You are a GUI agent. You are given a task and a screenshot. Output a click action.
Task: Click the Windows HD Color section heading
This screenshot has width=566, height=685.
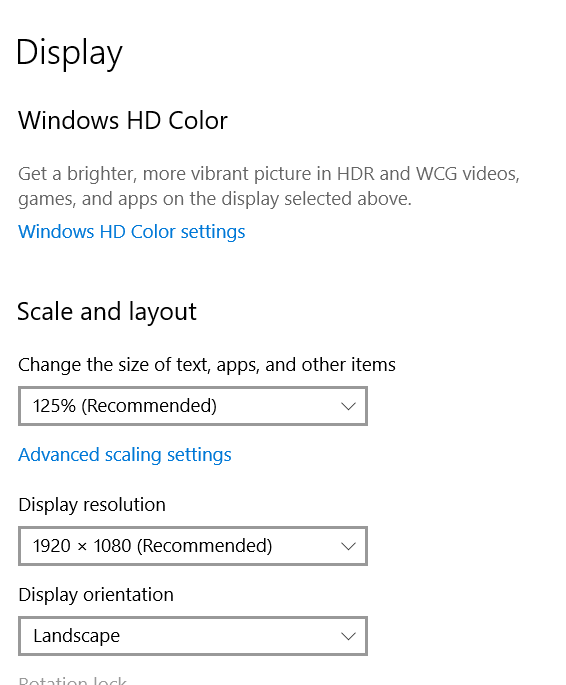pyautogui.click(x=123, y=120)
